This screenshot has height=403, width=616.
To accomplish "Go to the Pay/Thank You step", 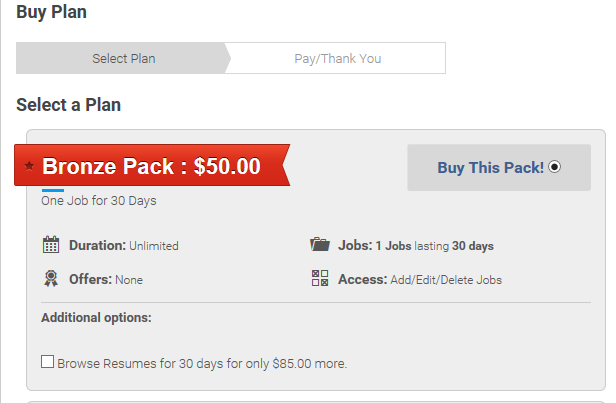I will (x=338, y=58).
